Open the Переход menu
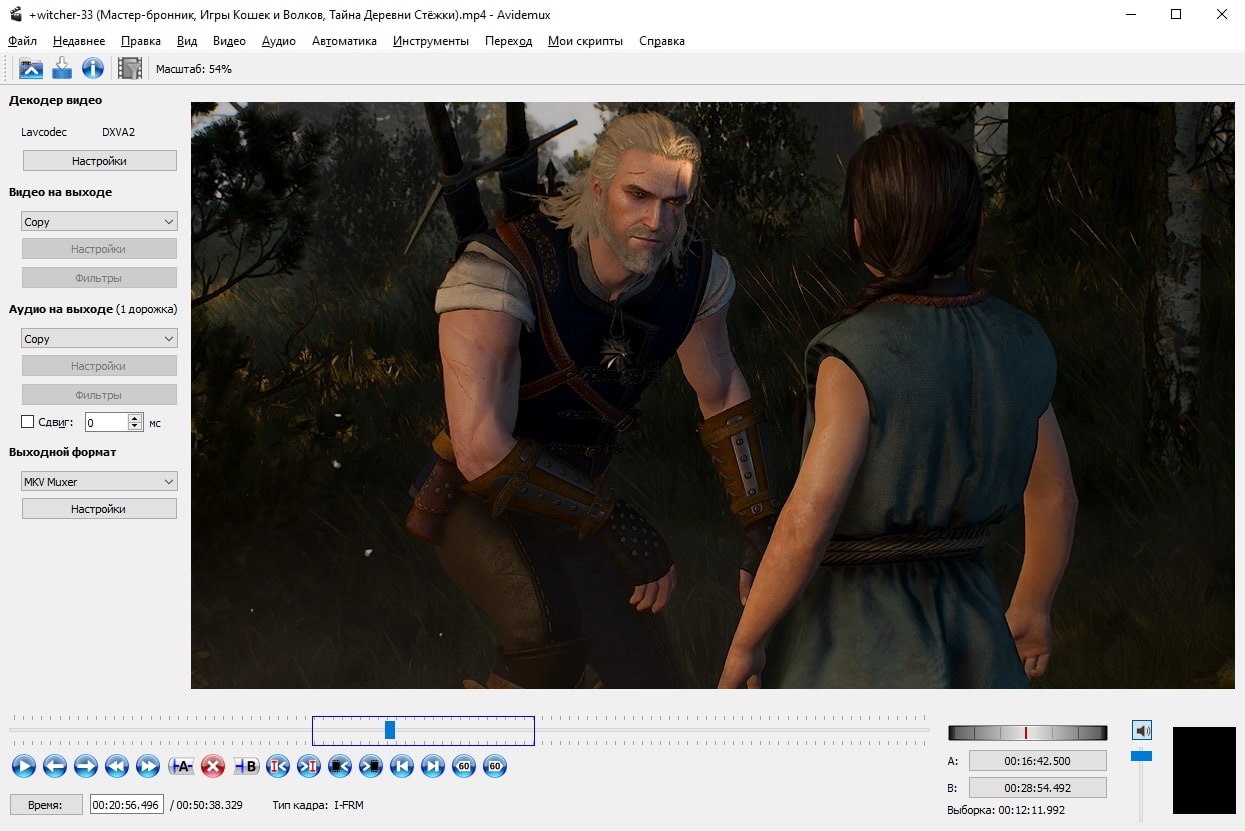Screen dimensions: 1245x831 [x=508, y=41]
